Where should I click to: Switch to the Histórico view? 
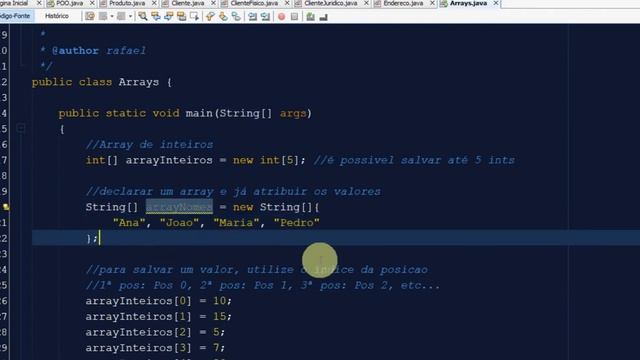57,16
